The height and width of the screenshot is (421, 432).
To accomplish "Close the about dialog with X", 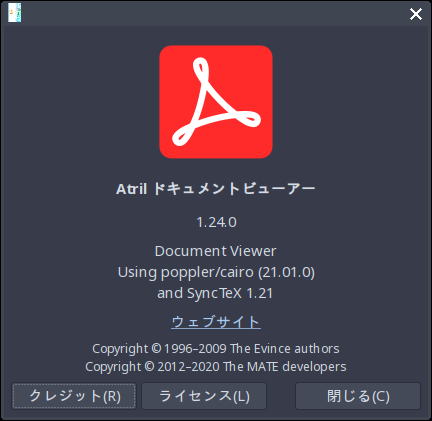I will point(416,14).
